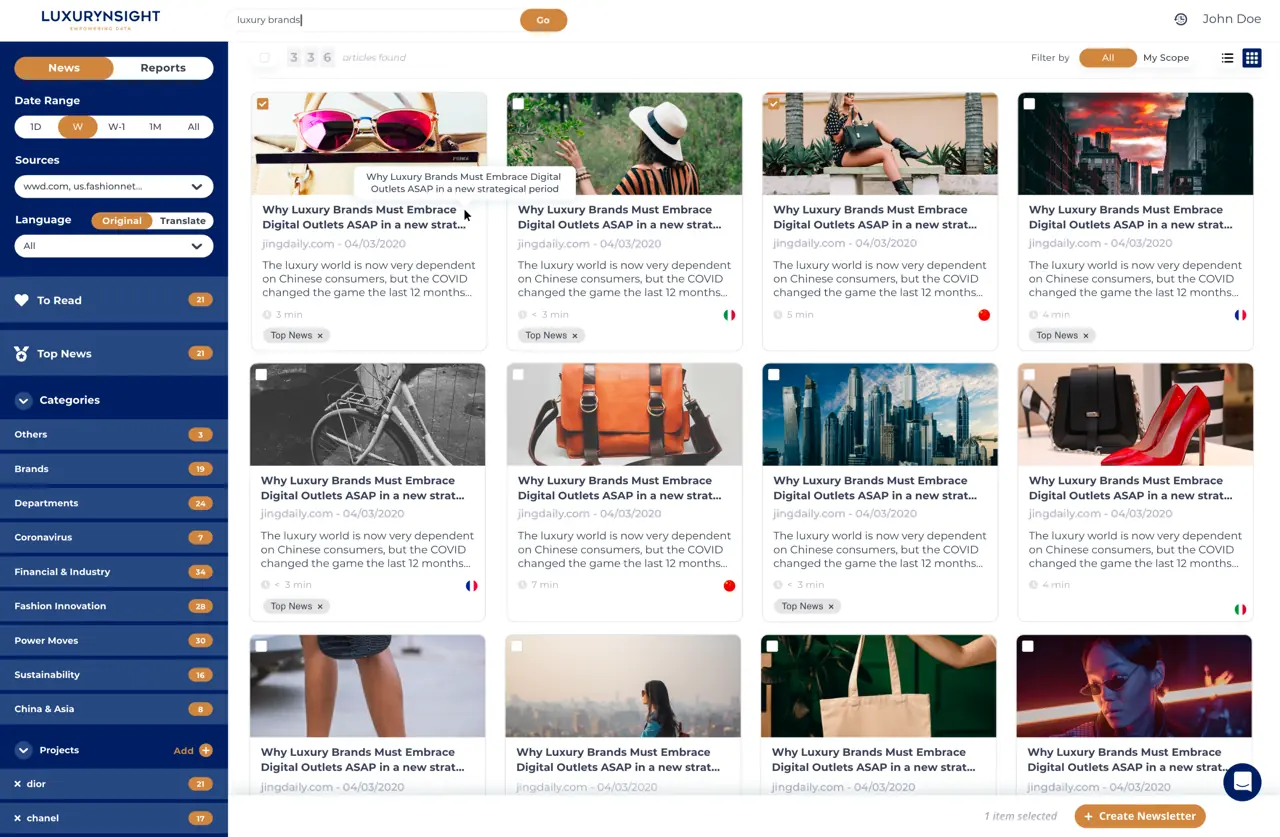Open the history clock icon beside John Doe
Viewport: 1280px width, 837px height.
[x=1180, y=19]
